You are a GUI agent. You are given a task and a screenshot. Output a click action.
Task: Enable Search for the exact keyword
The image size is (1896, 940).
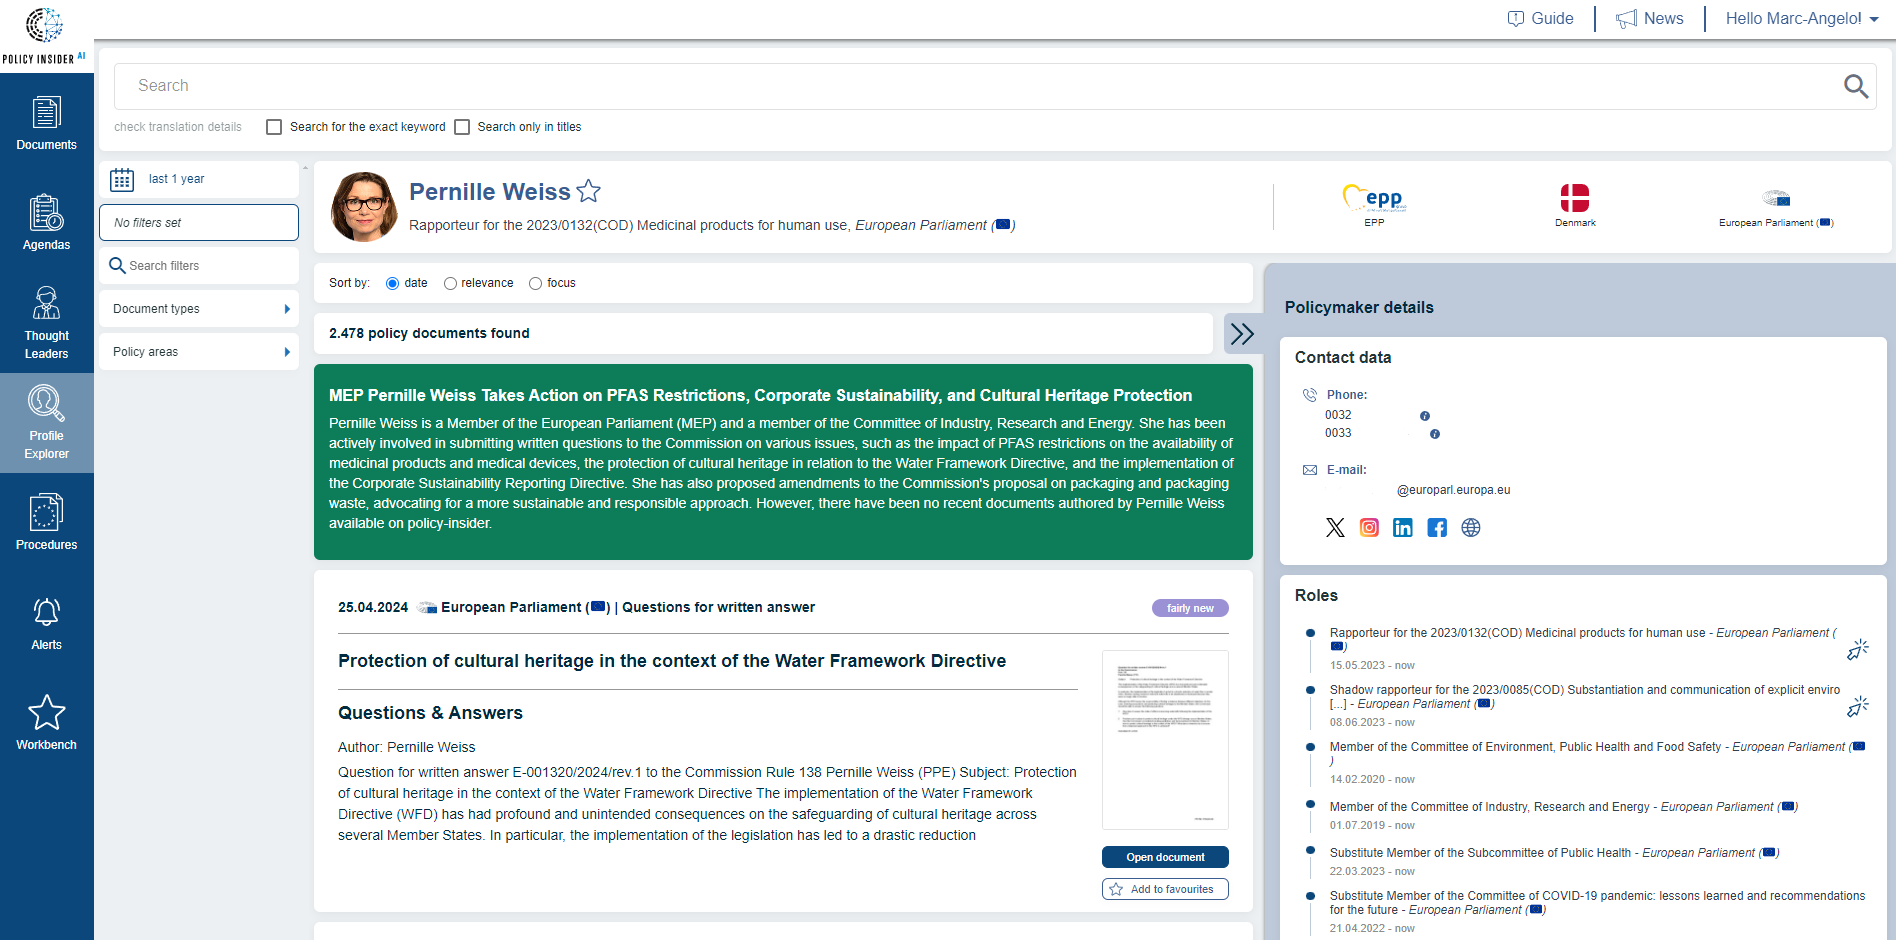(274, 127)
